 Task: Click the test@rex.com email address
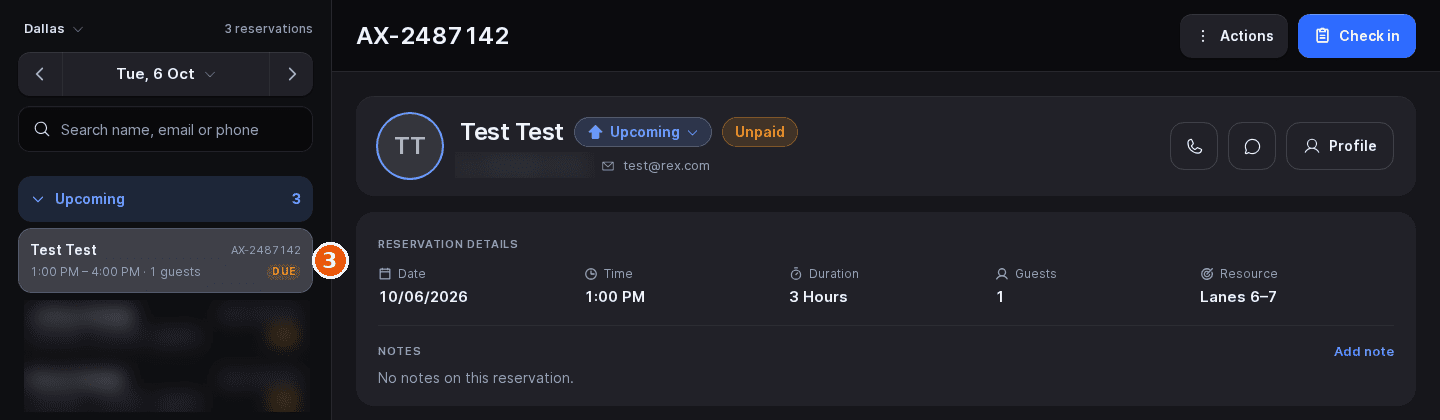click(666, 166)
